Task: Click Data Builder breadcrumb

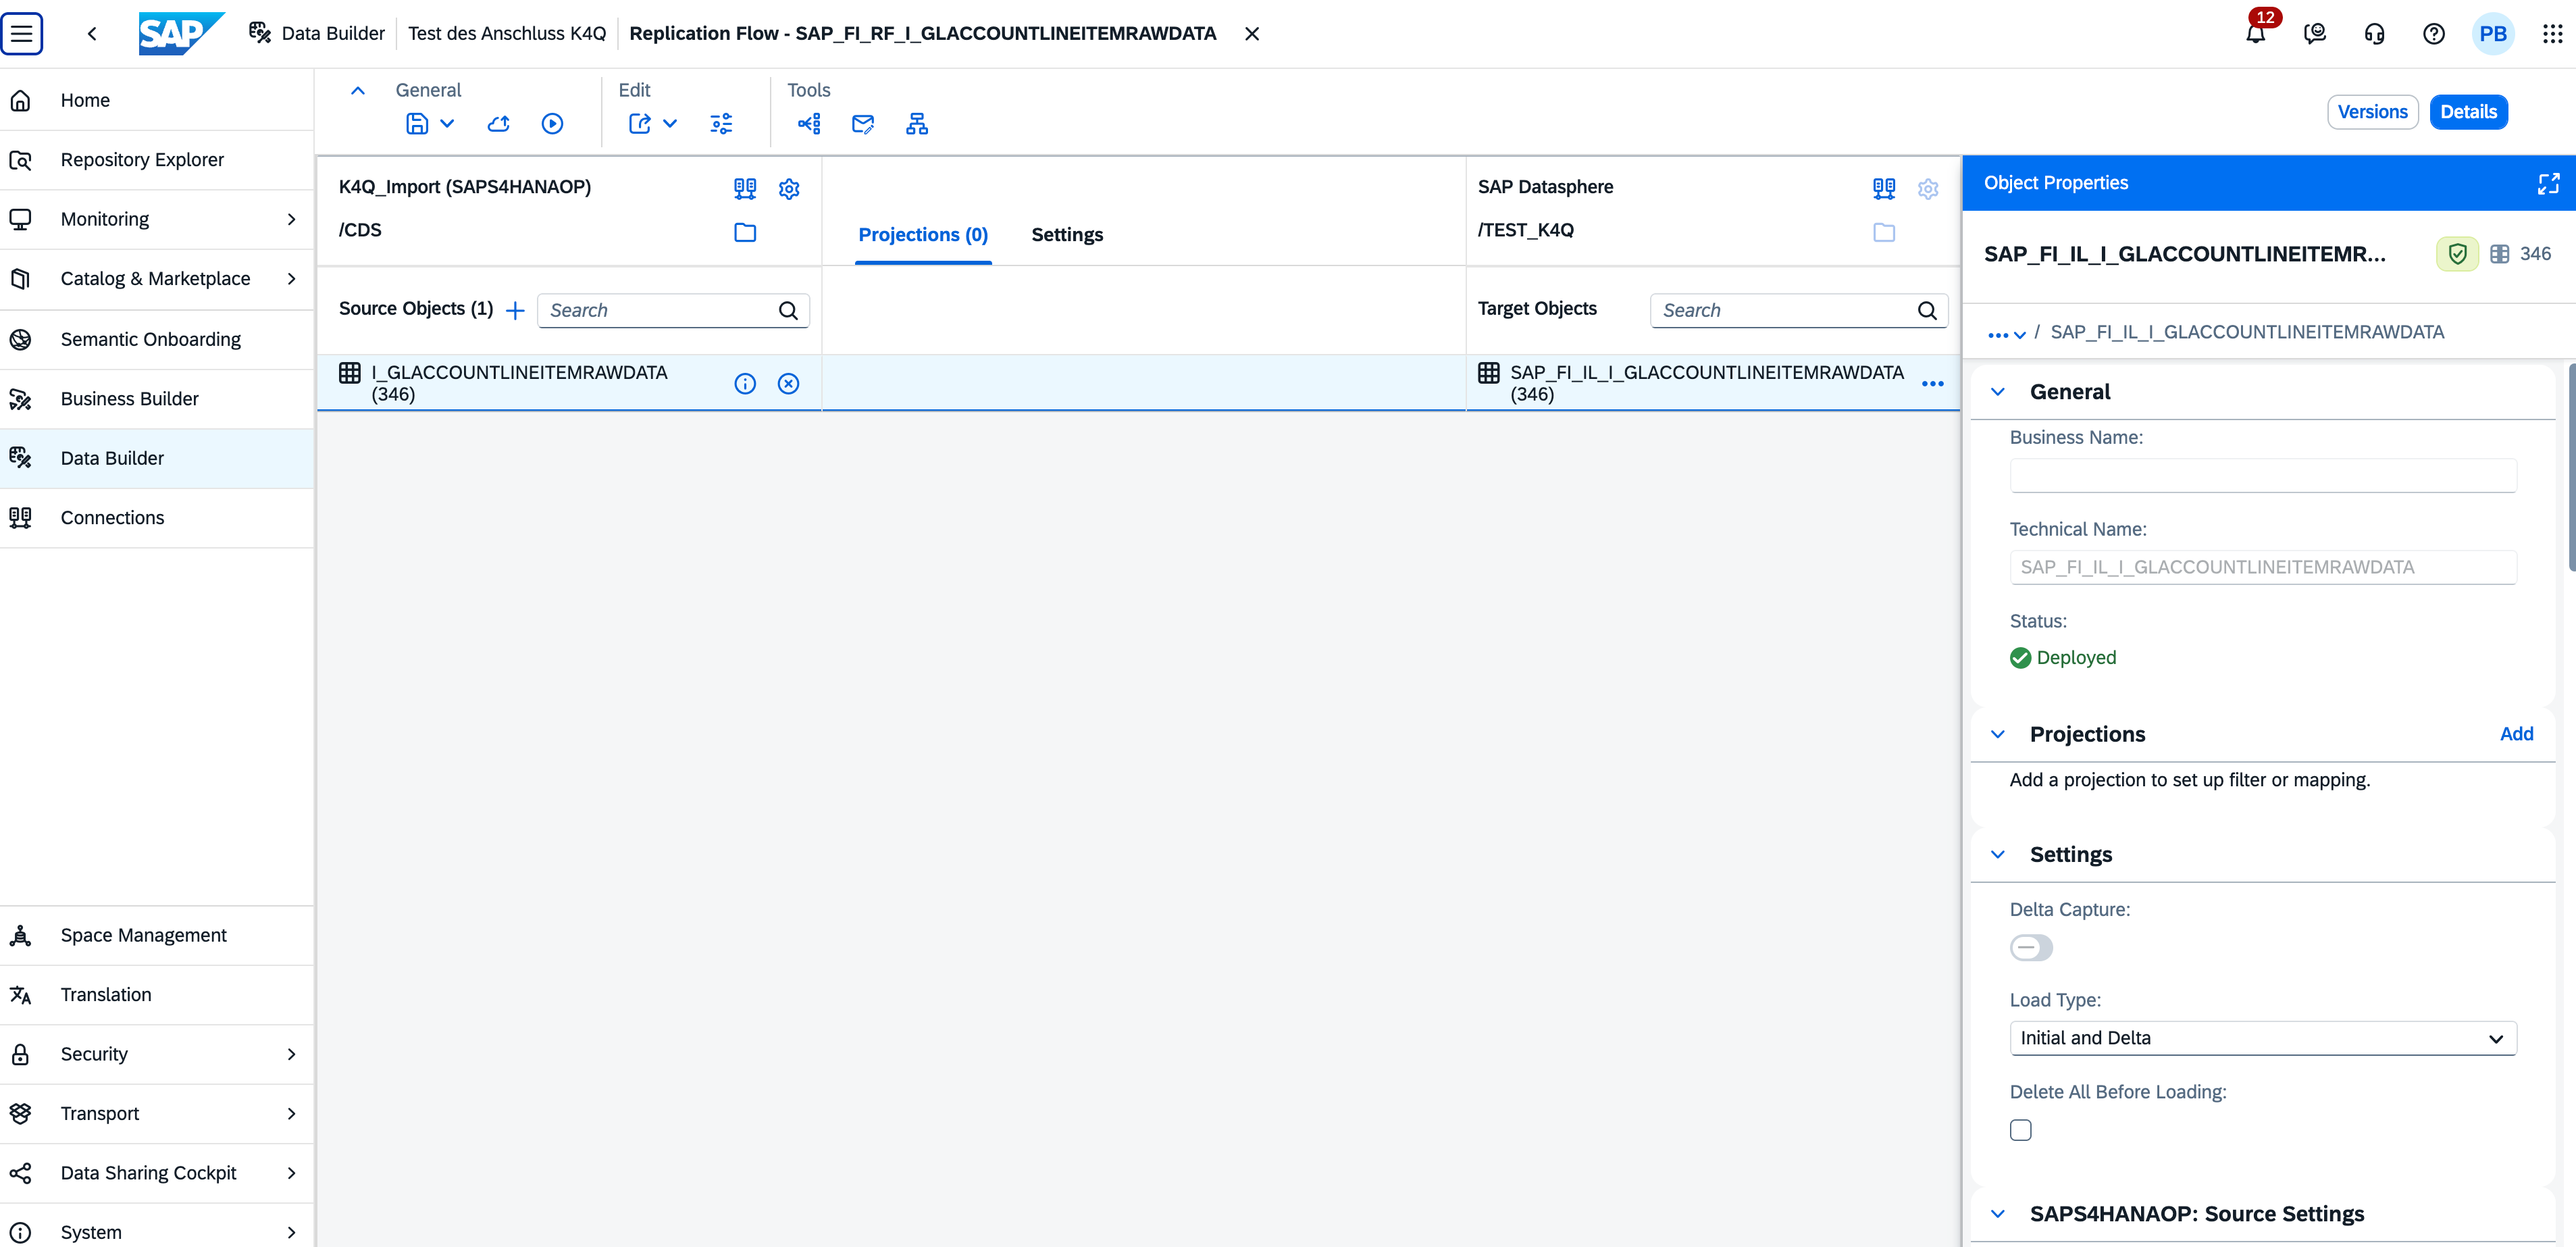Action: coord(317,33)
